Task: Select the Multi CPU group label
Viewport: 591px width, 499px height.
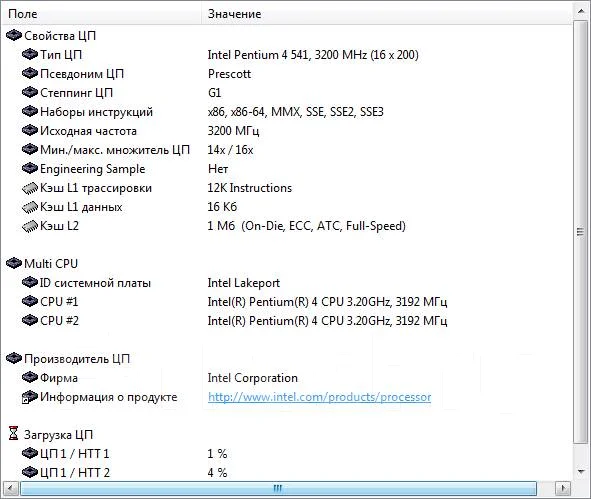Action: click(51, 263)
